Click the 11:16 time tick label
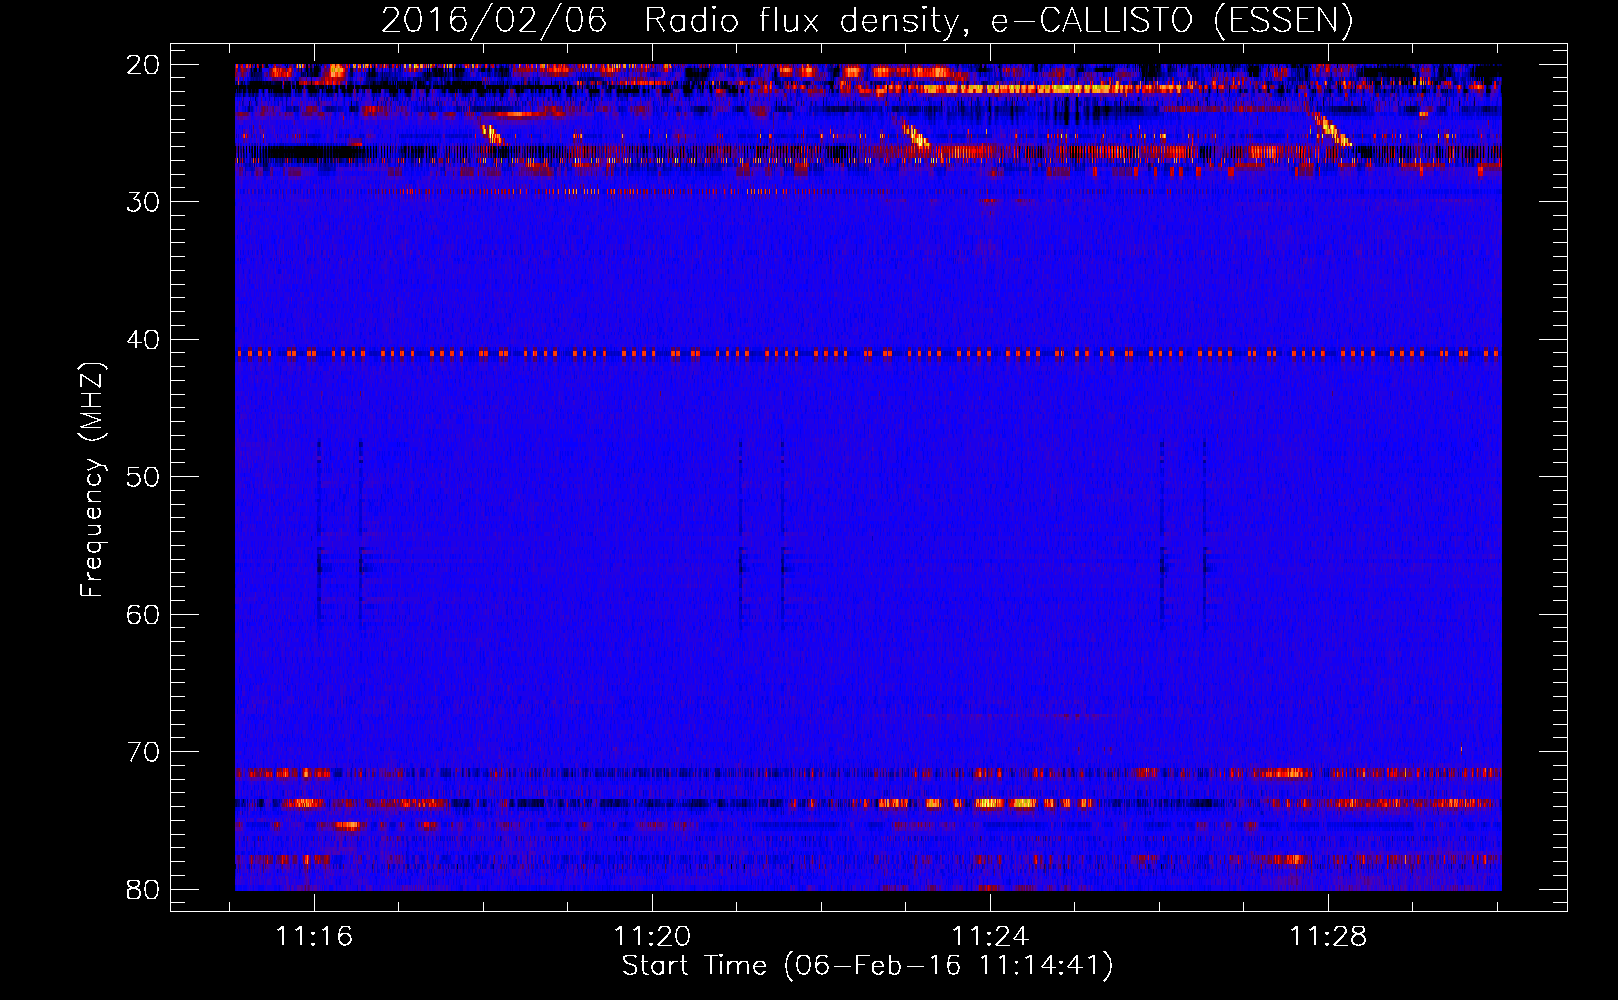Screen dimensions: 1618x1000 point(314,937)
